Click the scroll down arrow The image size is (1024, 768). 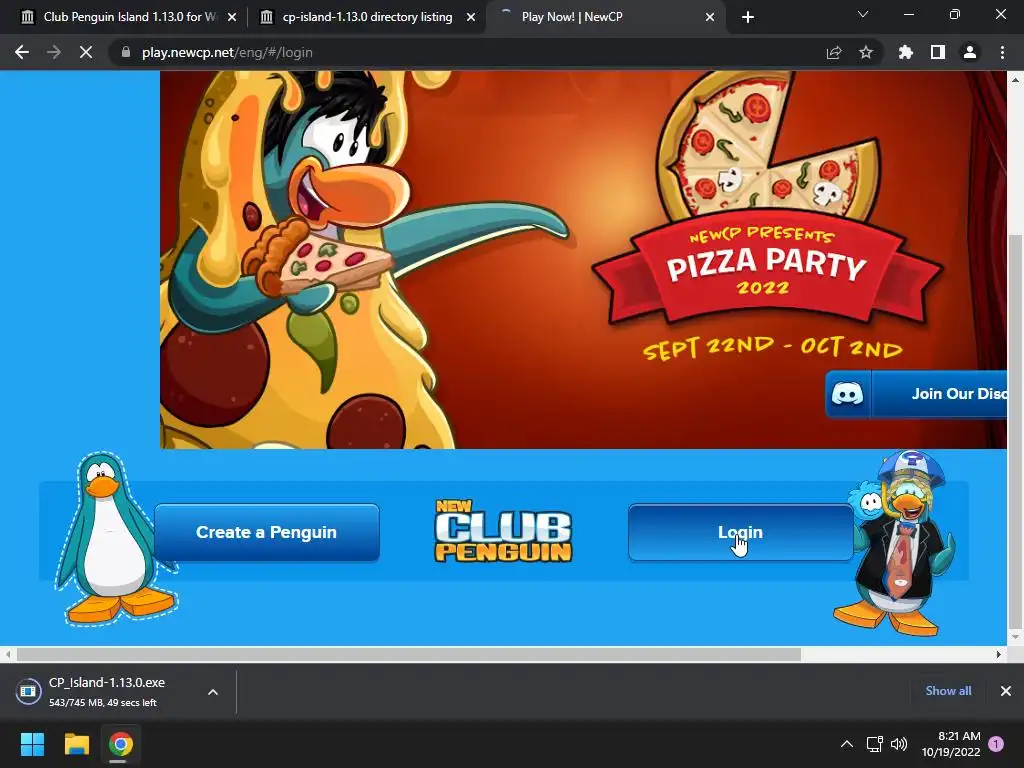(1015, 637)
